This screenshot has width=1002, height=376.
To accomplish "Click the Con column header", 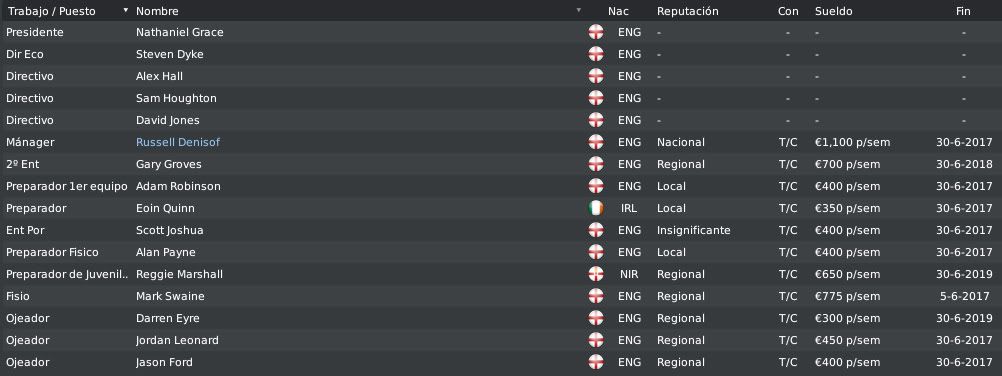I will [x=788, y=11].
